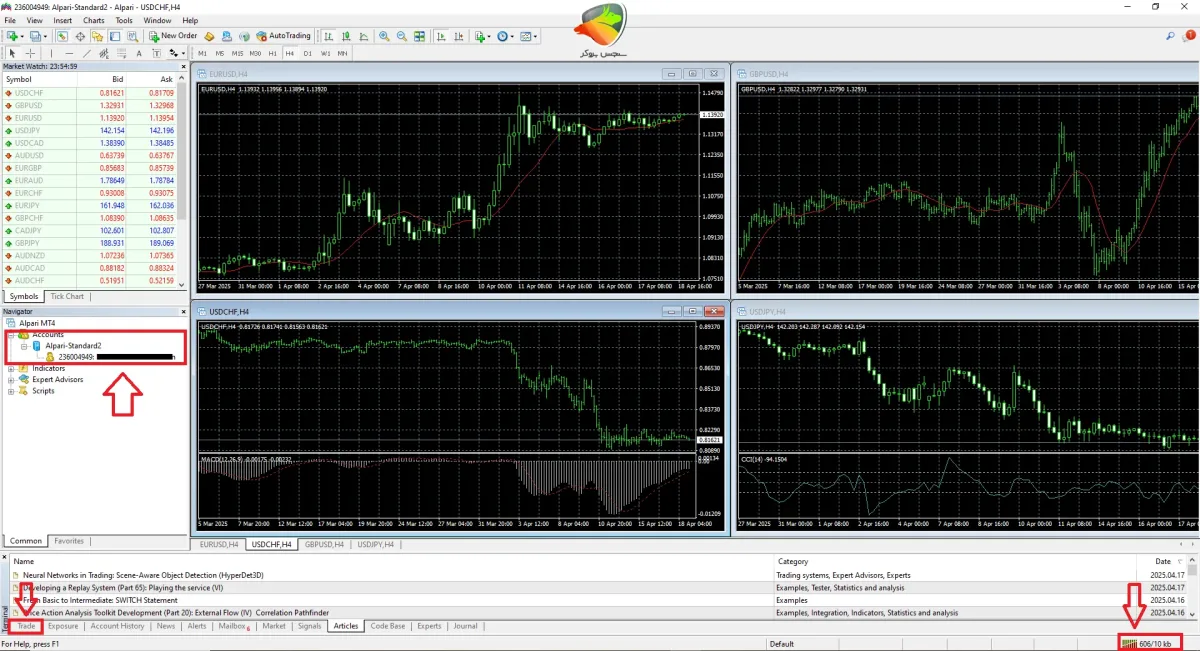The height and width of the screenshot is (651, 1200).
Task: Open the Profiles toolbar icon
Action: [34, 36]
